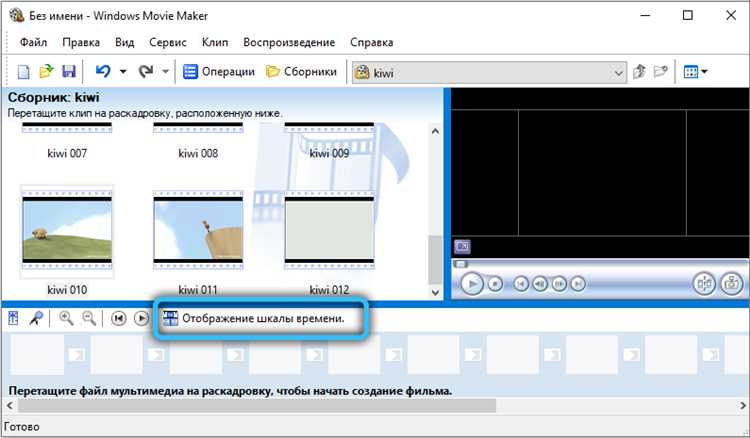Create a new project with the blank page icon
Screen dimensions: 750x438
coord(23,72)
